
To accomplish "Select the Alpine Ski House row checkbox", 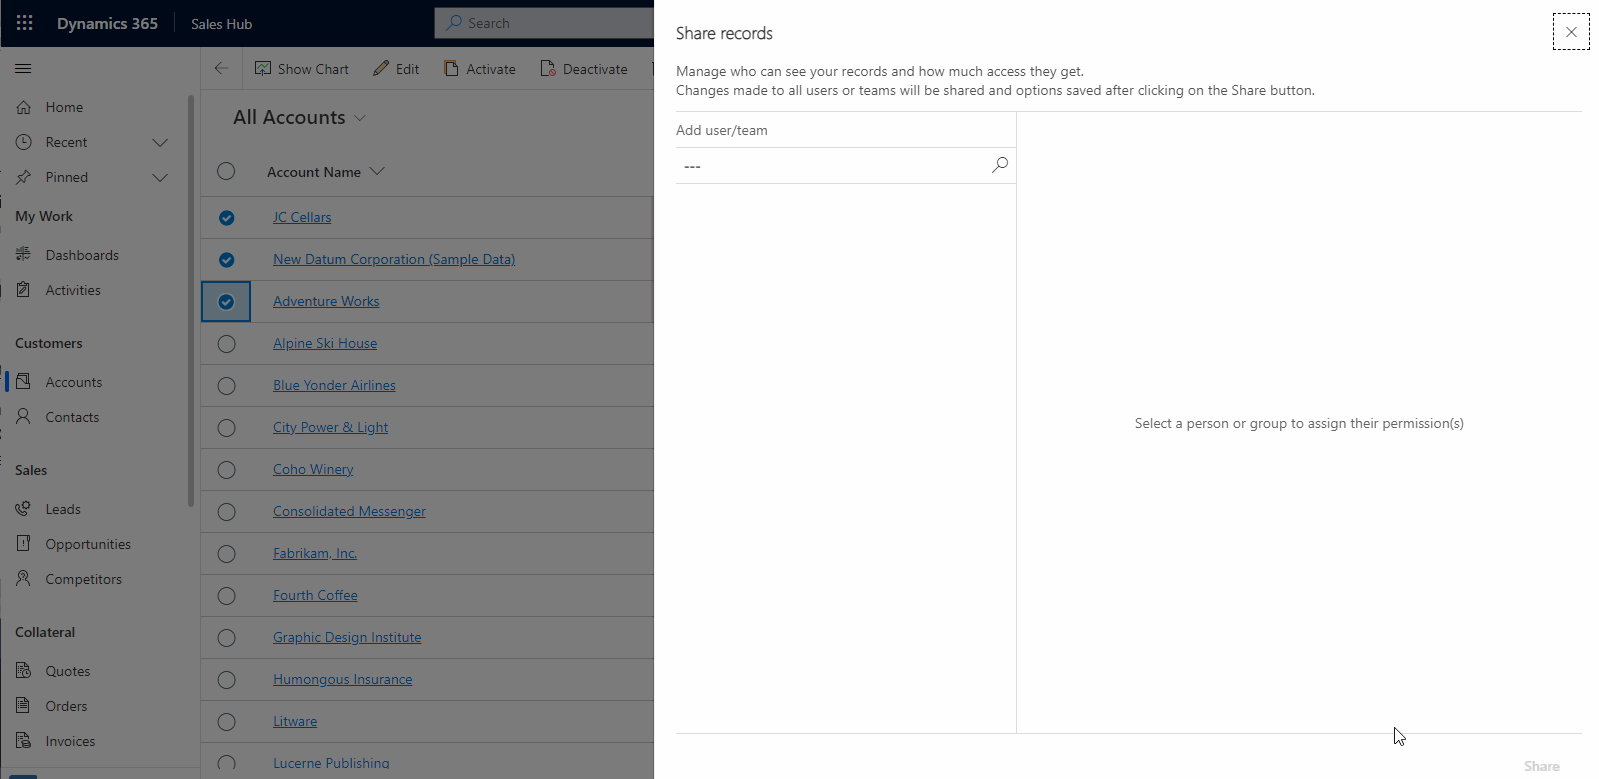I will pyautogui.click(x=226, y=344).
